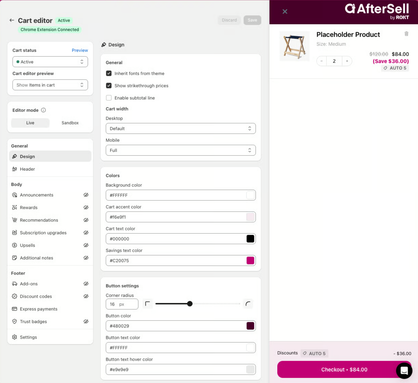
Task: Open the Mobile cart width dropdown
Action: (181, 150)
